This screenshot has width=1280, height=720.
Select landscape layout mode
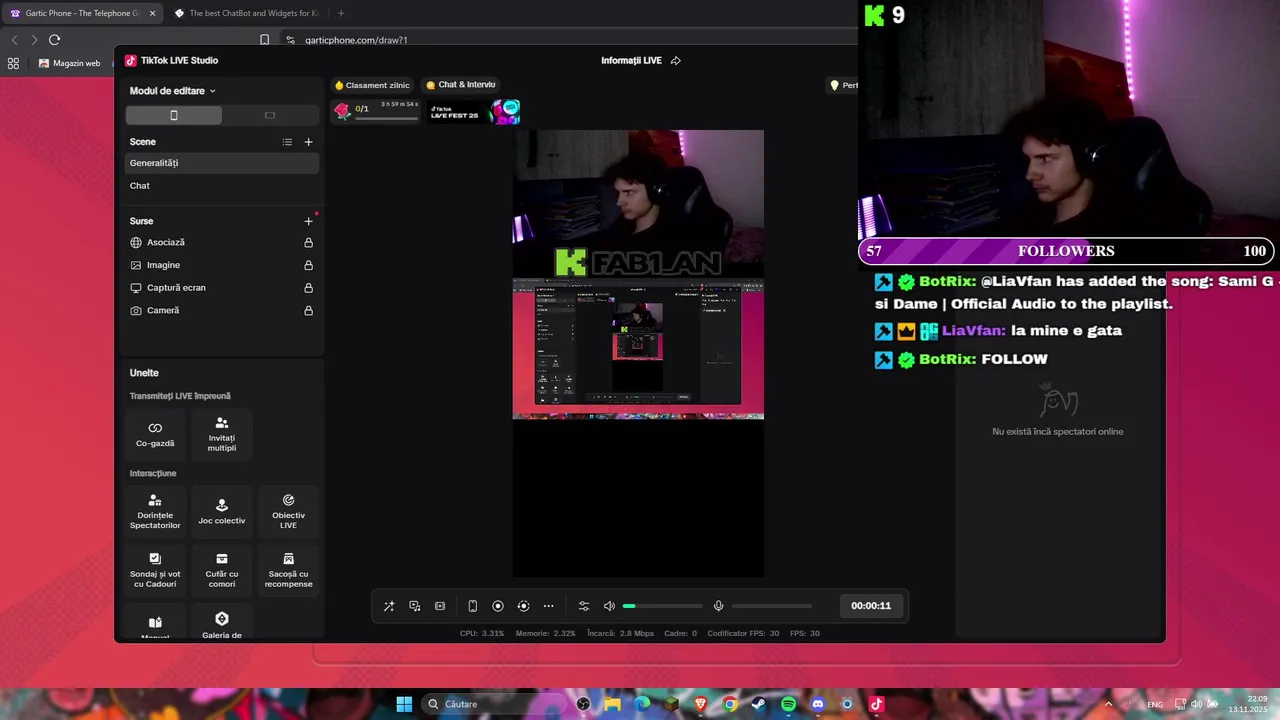pos(270,115)
